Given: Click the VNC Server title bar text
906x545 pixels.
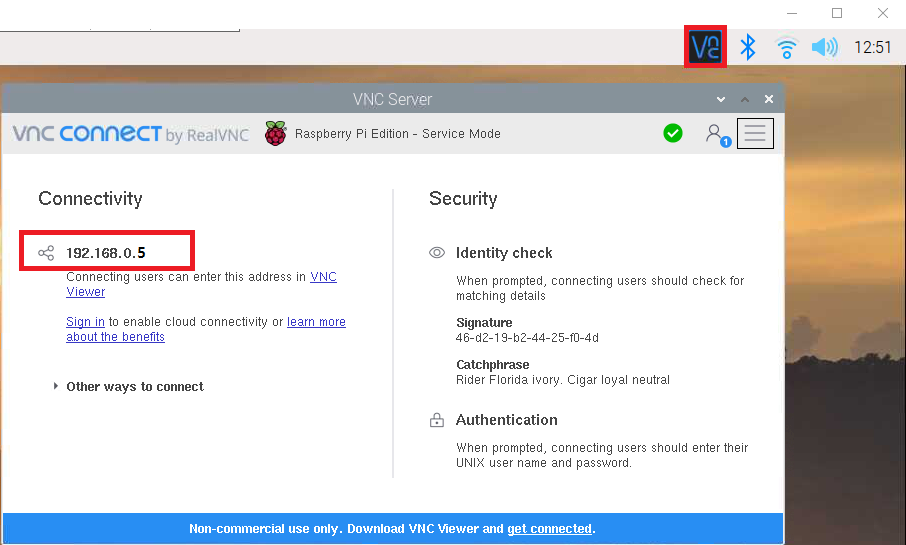Looking at the screenshot, I should 392,99.
